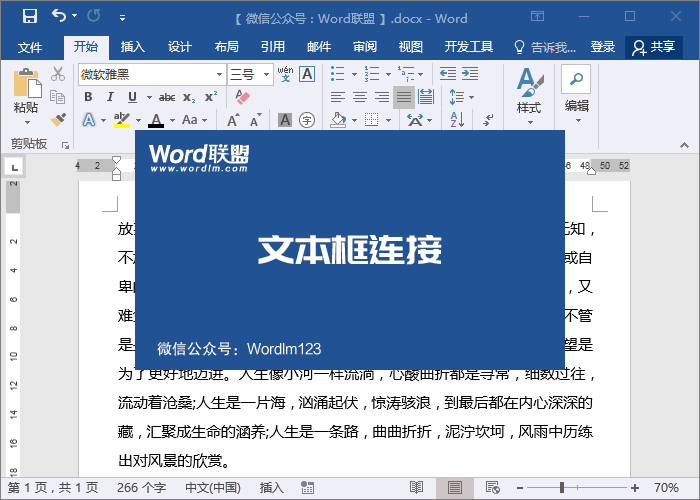The width and height of the screenshot is (700, 500).
Task: Open the font color dropdown arrow
Action: point(172,120)
